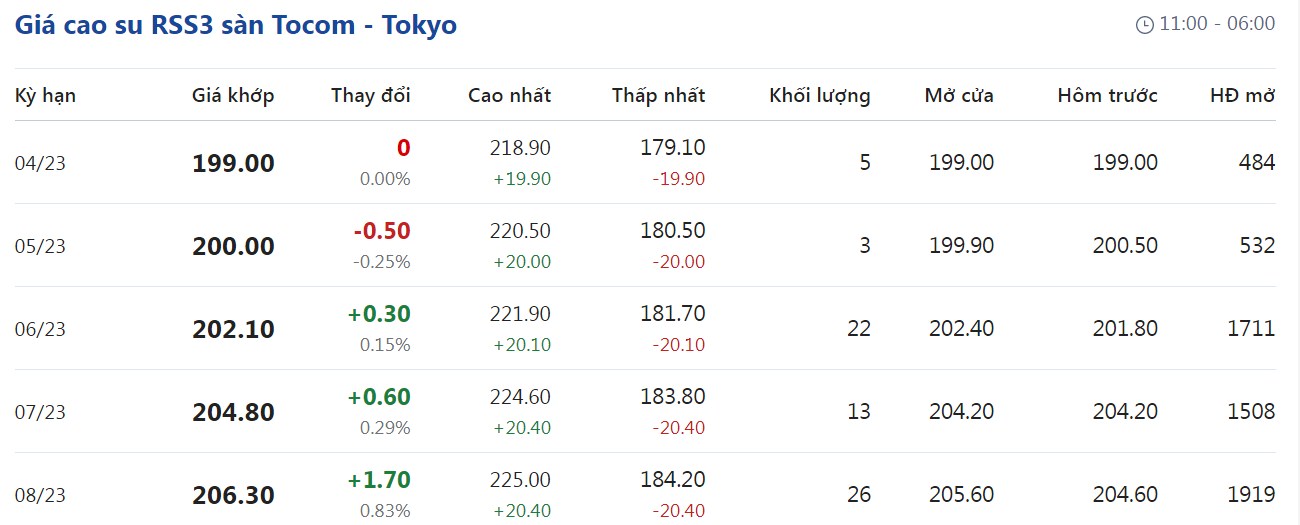This screenshot has width=1300, height=525.
Task: Click the 206.30 matched price
Action: [x=233, y=495]
